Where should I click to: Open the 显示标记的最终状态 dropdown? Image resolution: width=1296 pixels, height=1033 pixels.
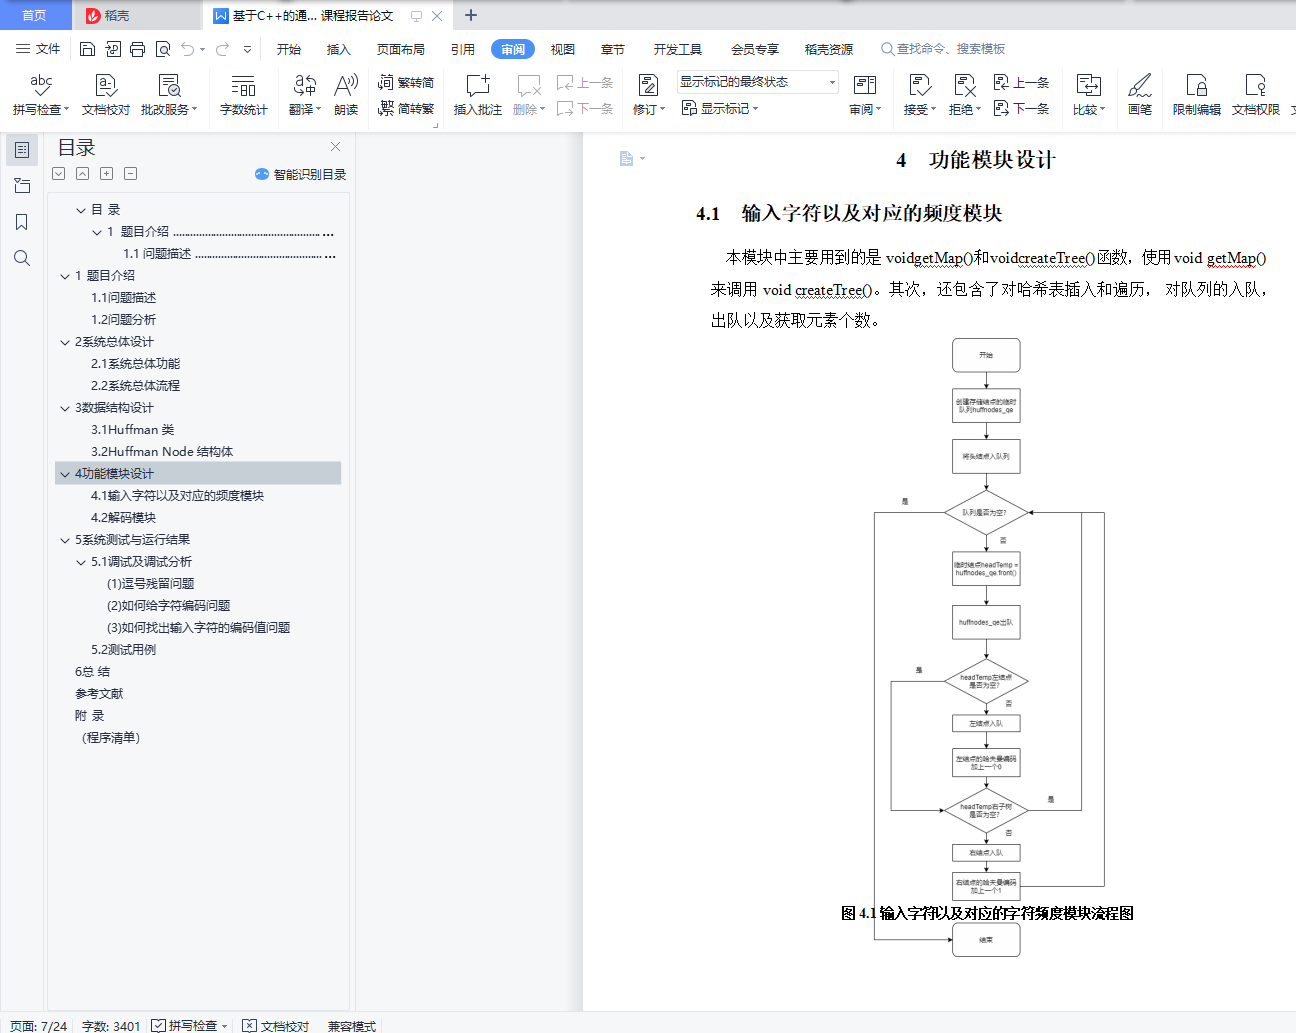758,82
